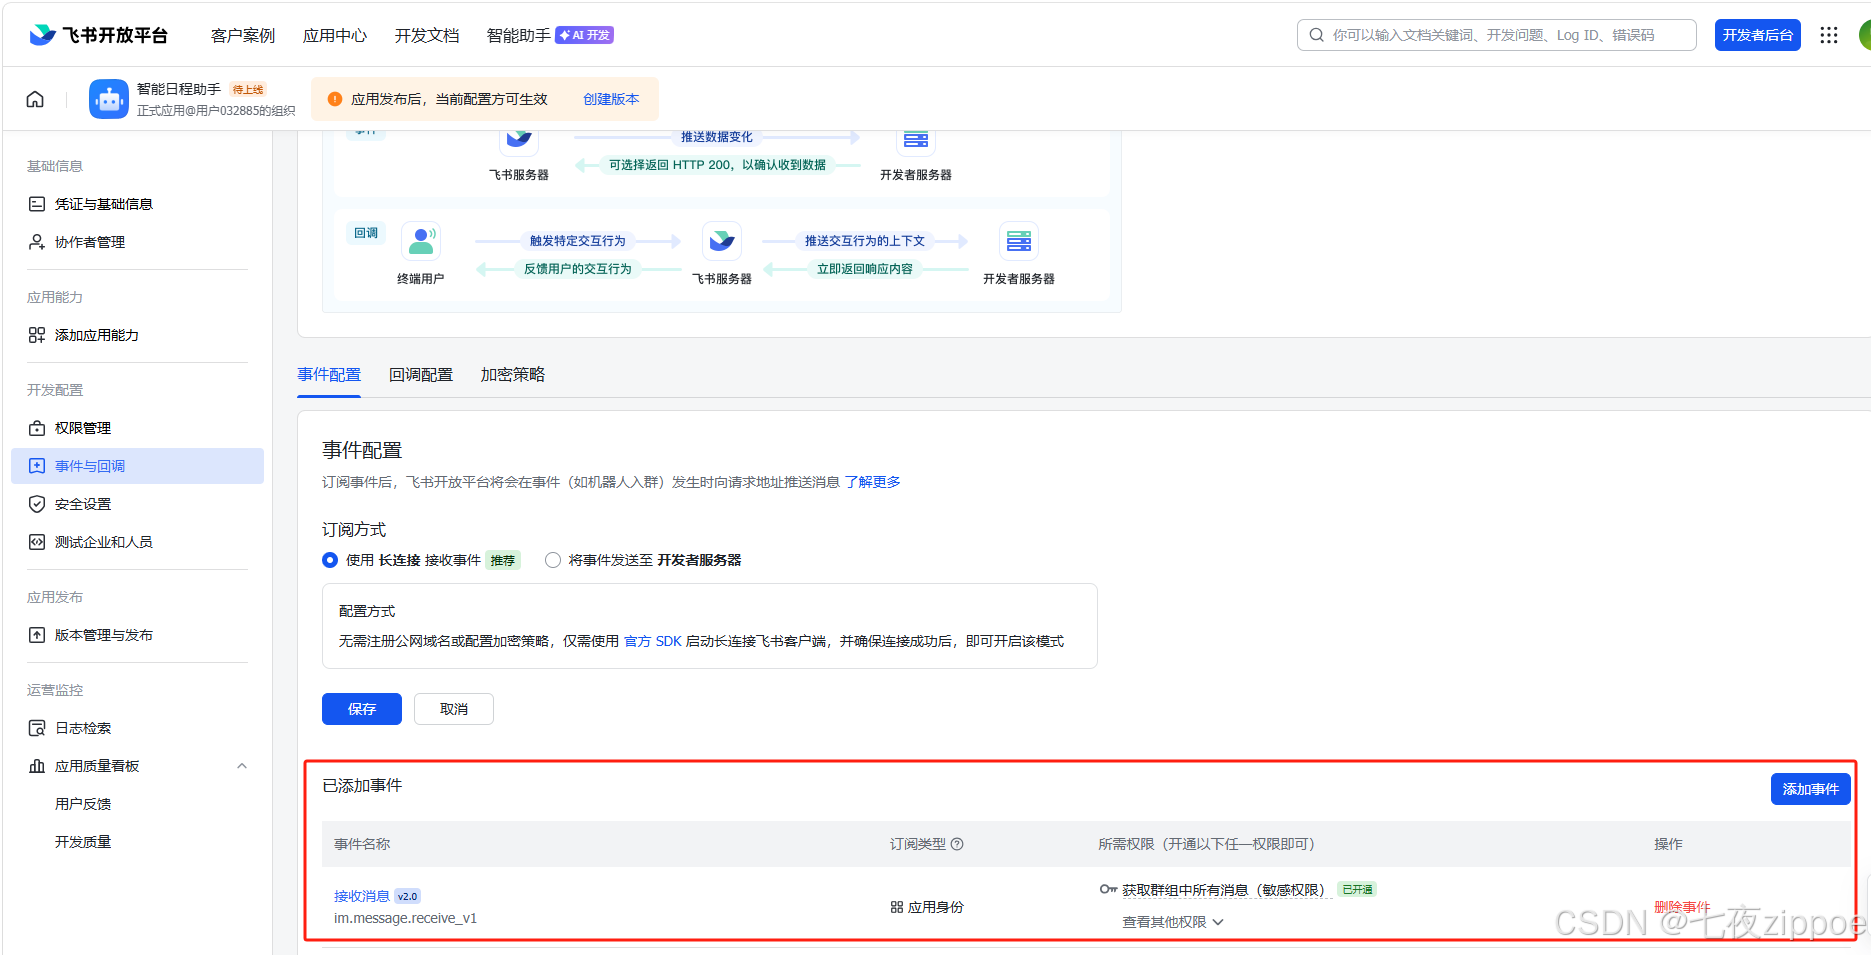Click the 开发者后台 button
Image resolution: width=1871 pixels, height=955 pixels.
click(x=1758, y=35)
